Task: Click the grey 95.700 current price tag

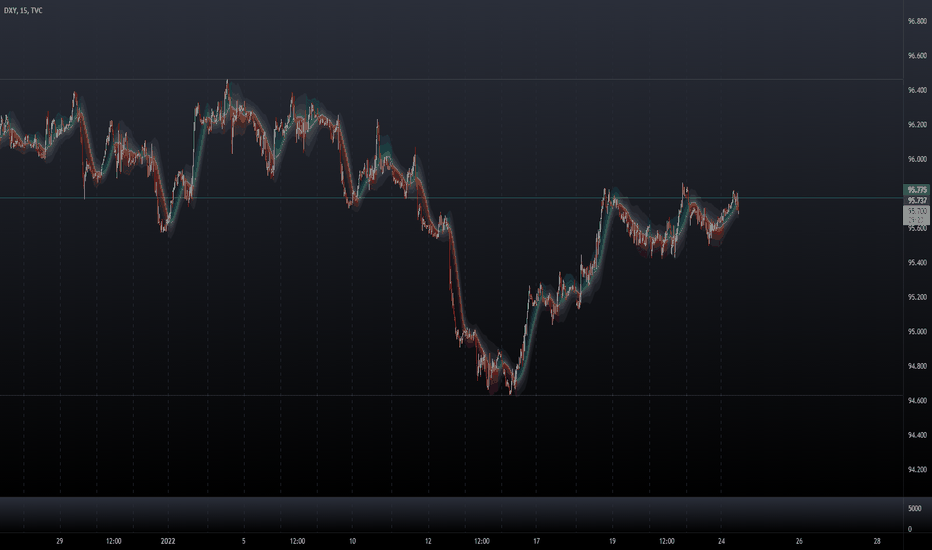Action: (x=917, y=215)
